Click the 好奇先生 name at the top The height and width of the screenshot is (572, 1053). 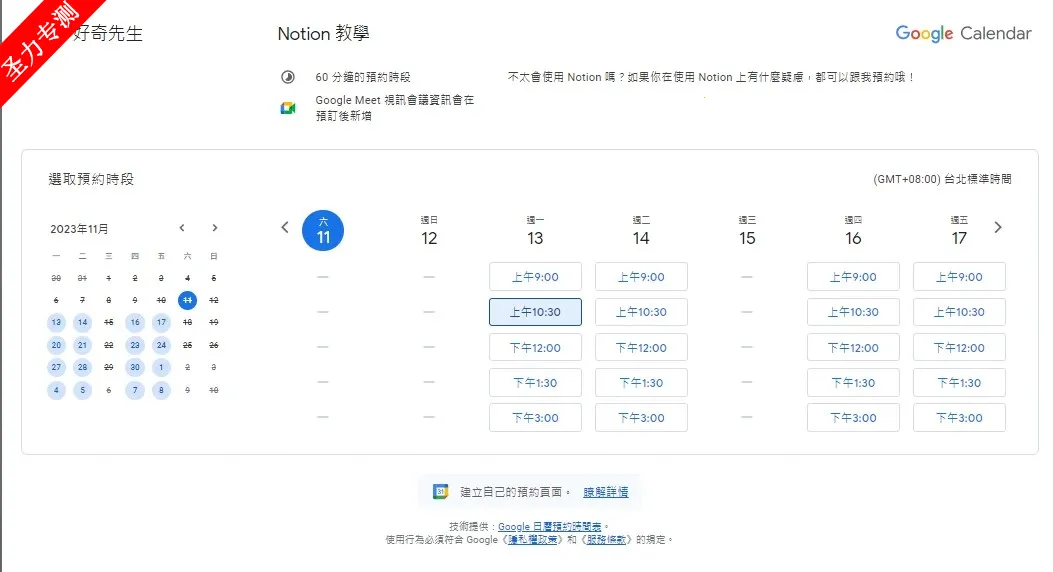[x=107, y=34]
